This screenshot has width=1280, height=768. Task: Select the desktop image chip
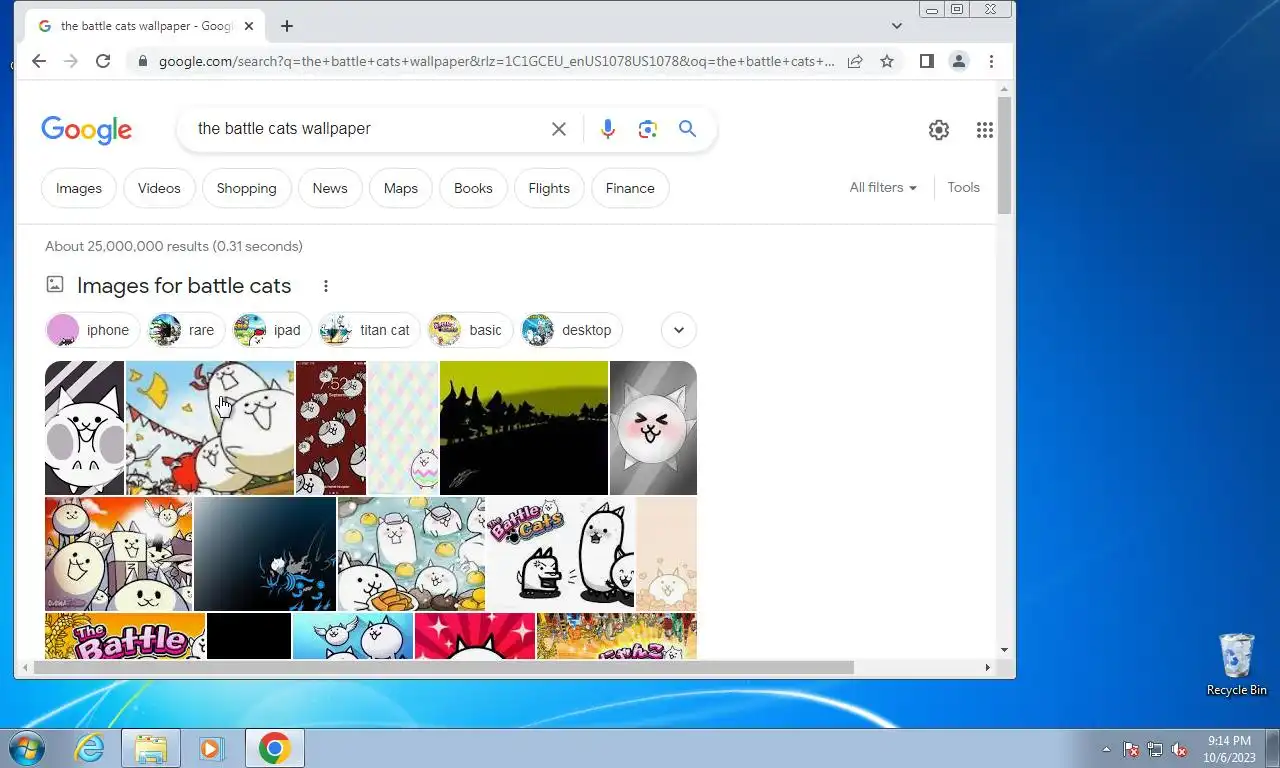point(570,330)
